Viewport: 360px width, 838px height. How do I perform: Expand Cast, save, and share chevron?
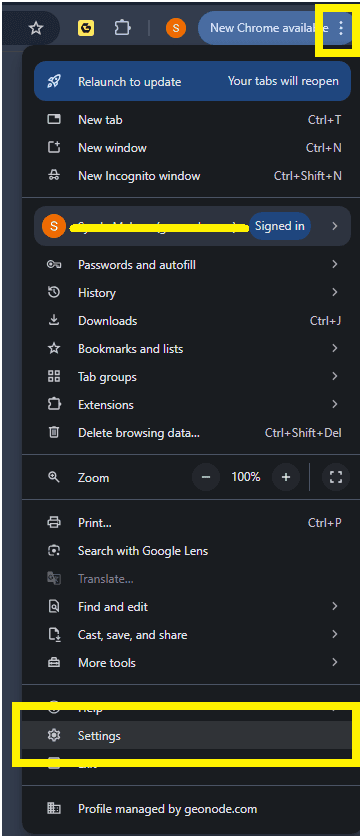[334, 634]
